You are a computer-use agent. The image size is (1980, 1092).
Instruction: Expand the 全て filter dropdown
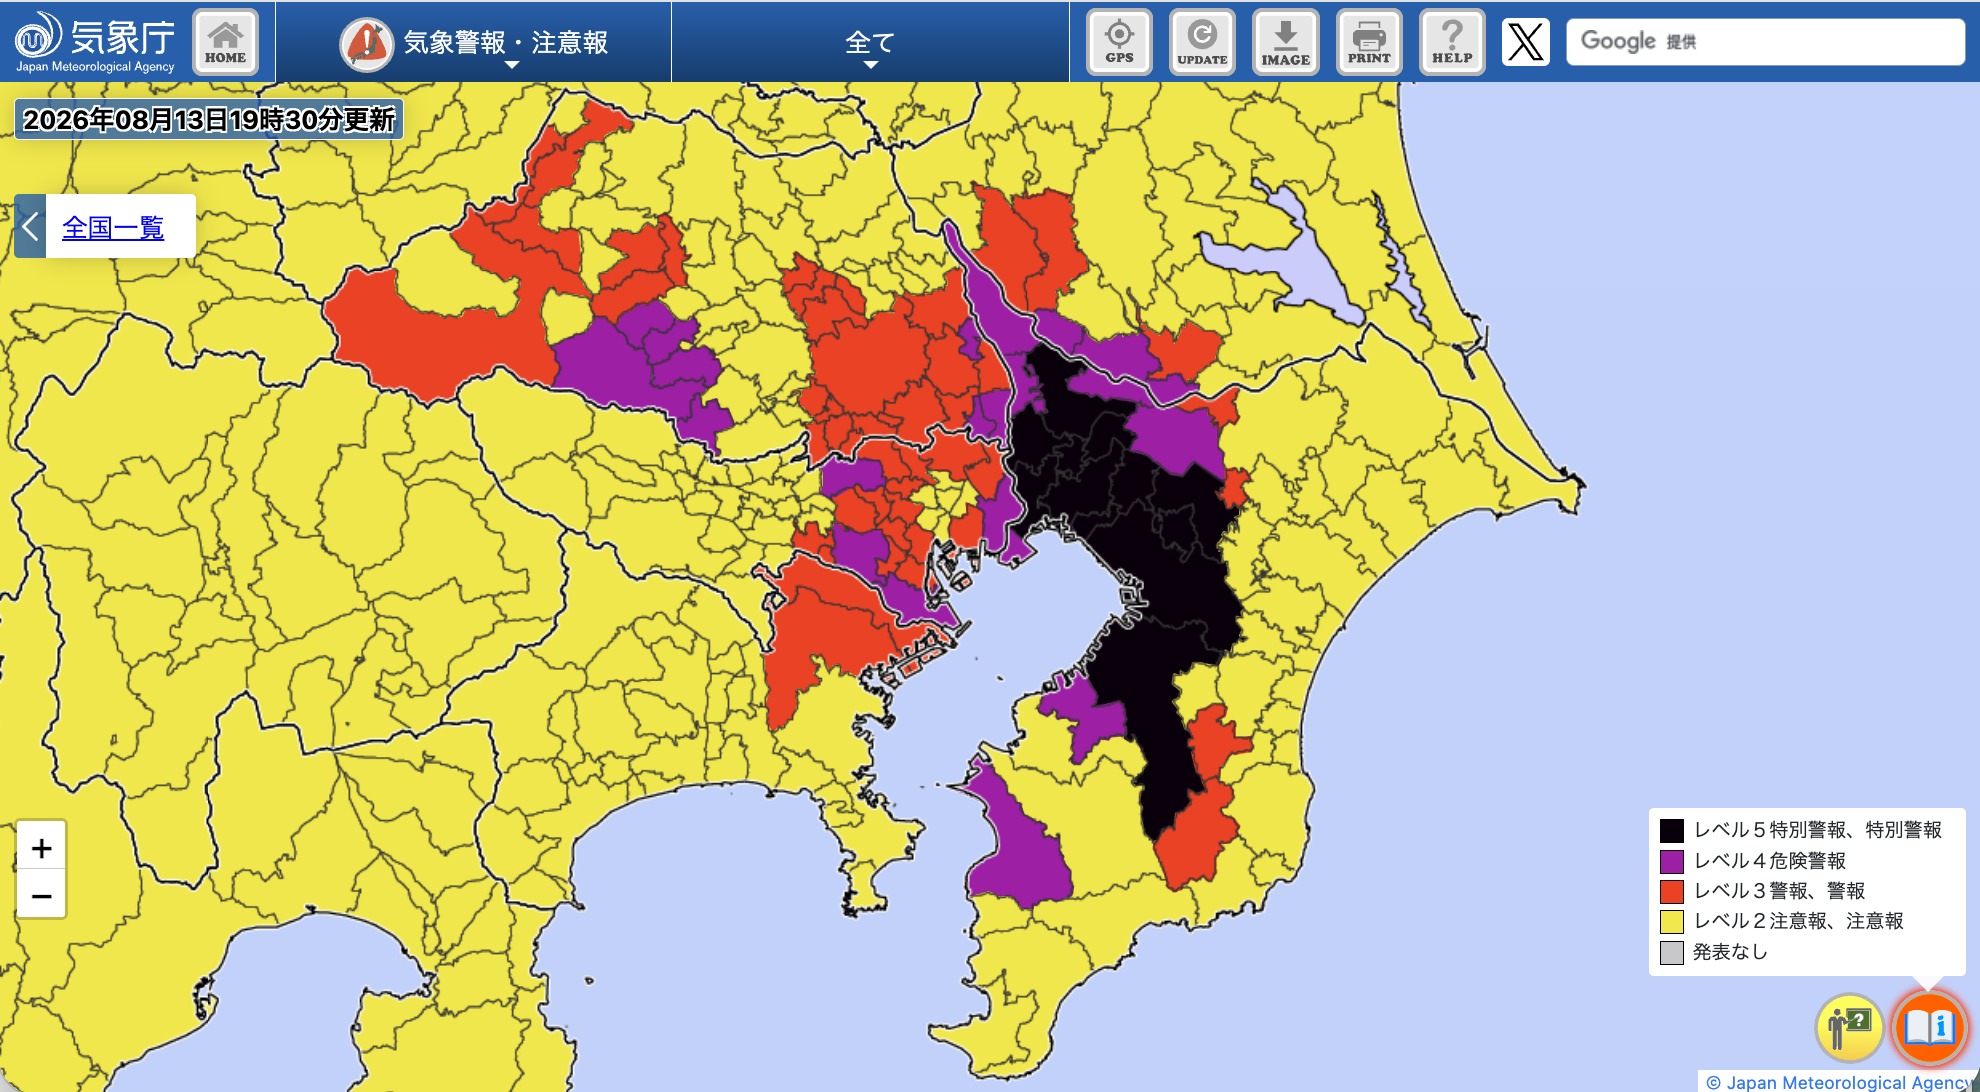tap(870, 42)
